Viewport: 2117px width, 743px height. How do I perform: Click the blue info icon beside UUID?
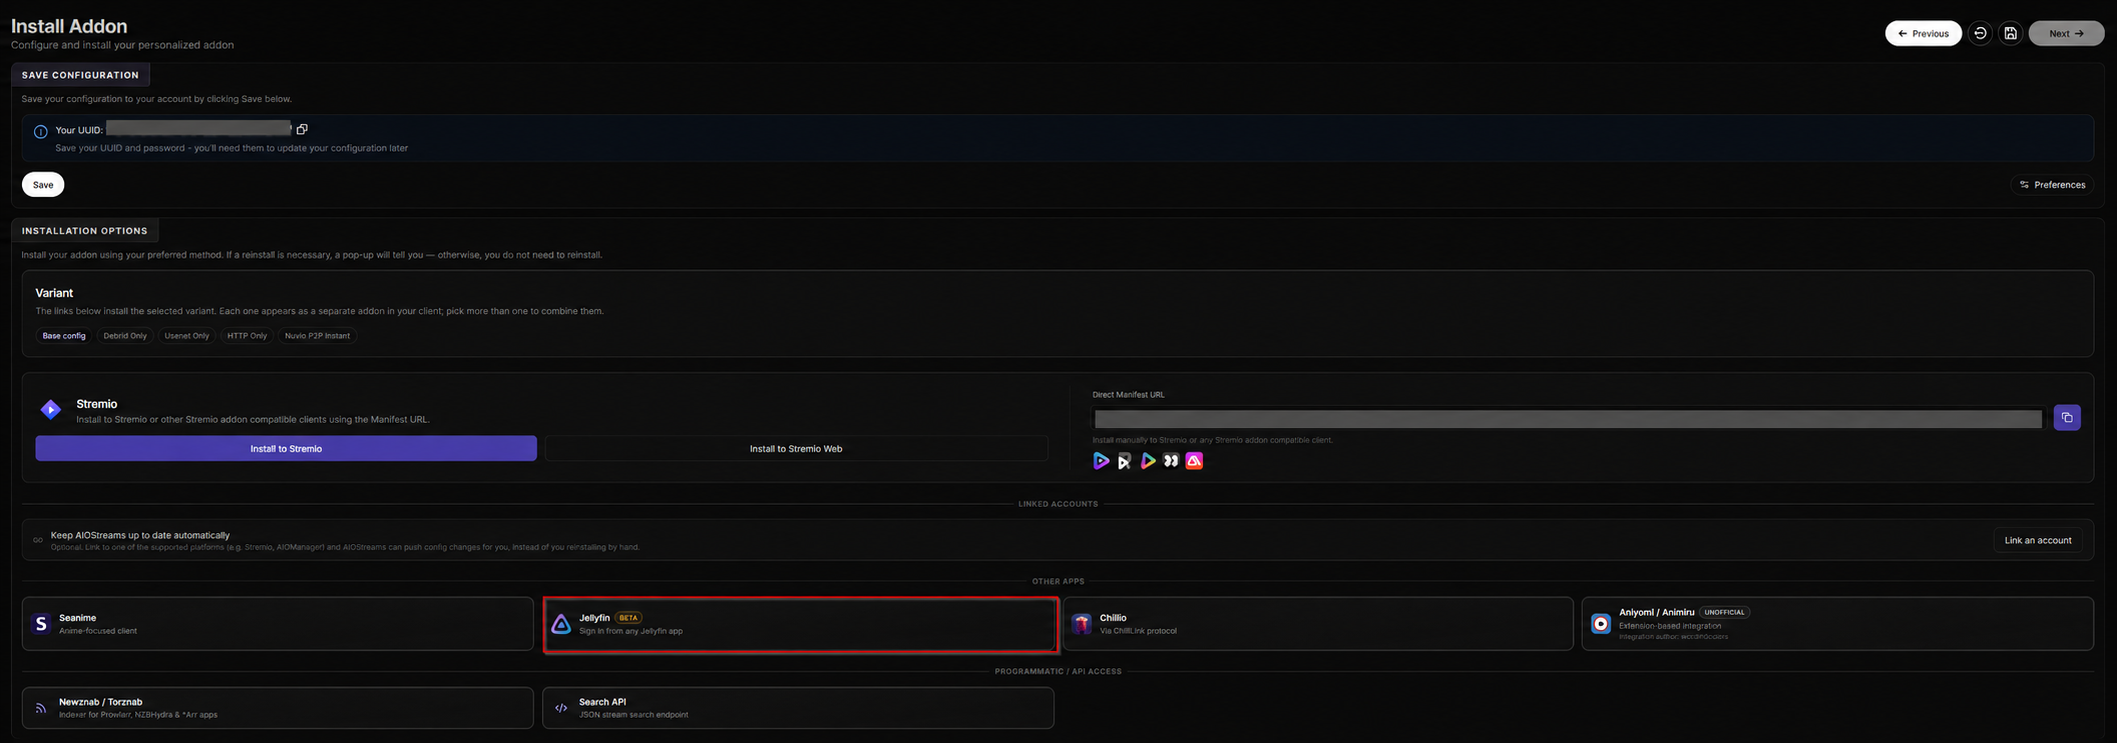click(x=40, y=132)
